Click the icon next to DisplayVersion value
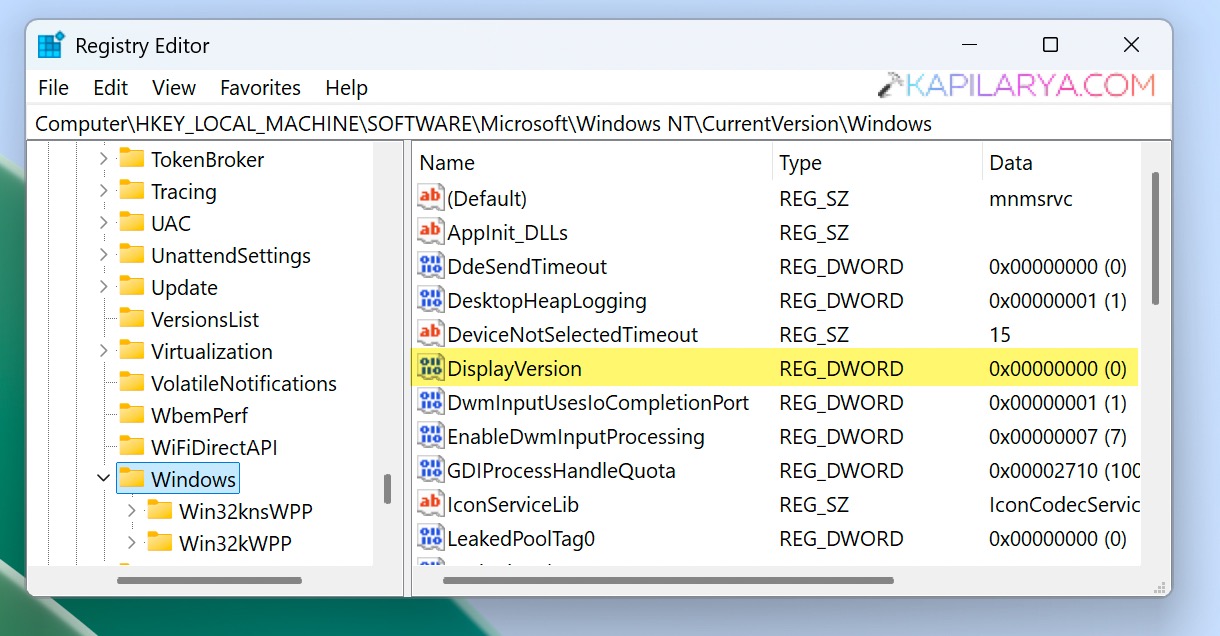Viewport: 1220px width, 636px height. point(429,368)
